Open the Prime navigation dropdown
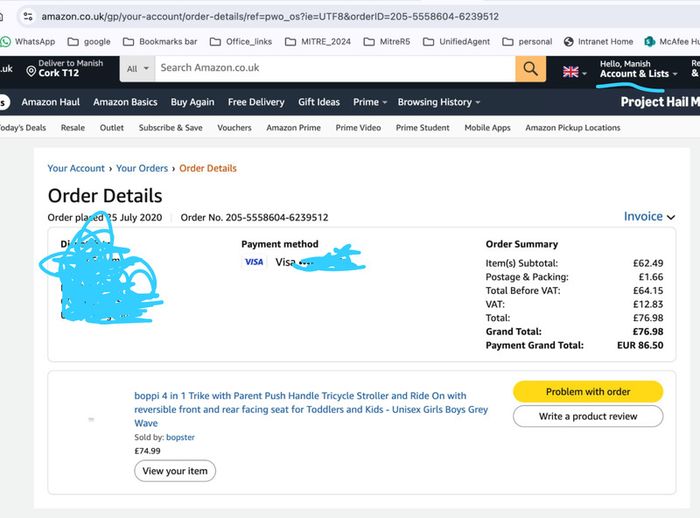The width and height of the screenshot is (700, 518). 370,102
